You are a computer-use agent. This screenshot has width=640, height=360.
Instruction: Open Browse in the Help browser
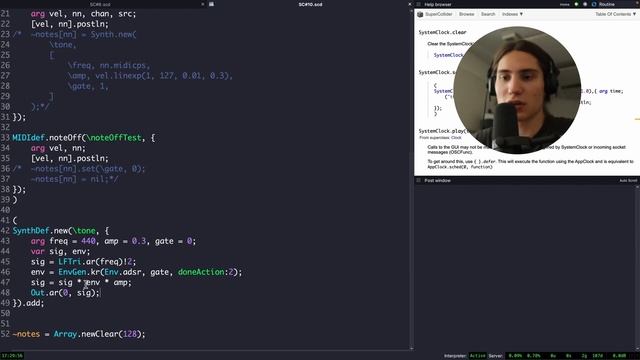tap(467, 14)
